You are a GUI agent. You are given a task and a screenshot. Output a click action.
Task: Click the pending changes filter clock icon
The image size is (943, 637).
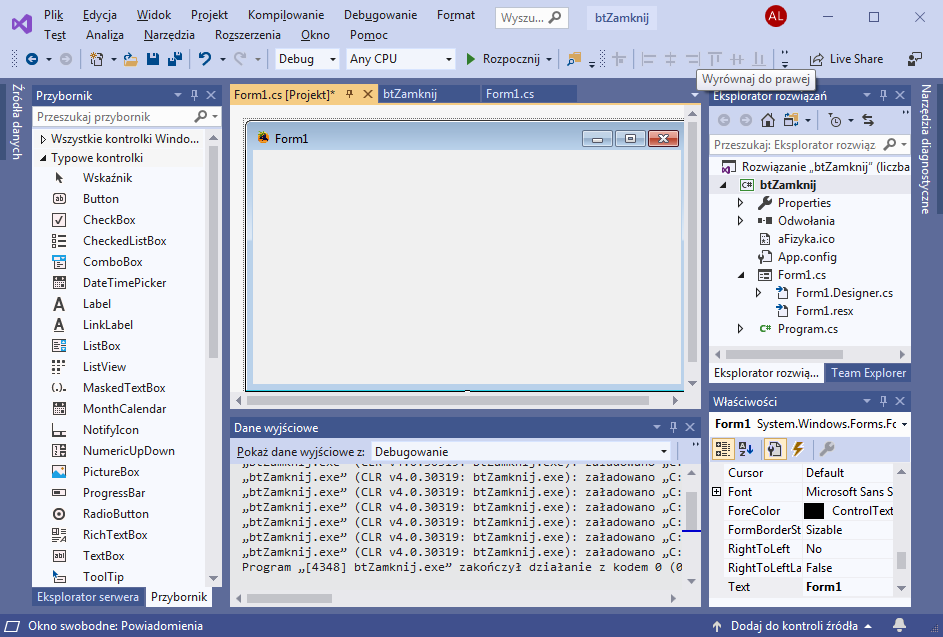tap(835, 120)
